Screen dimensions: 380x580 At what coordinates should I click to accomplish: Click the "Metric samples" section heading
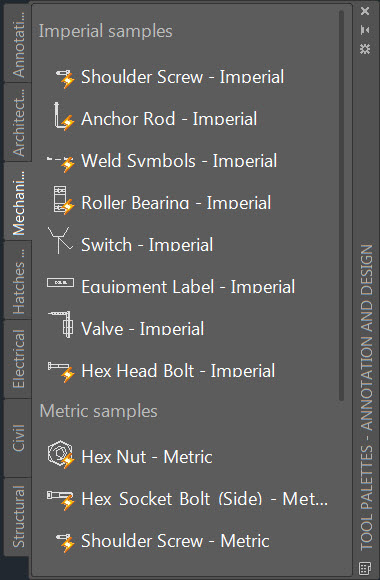point(99,411)
